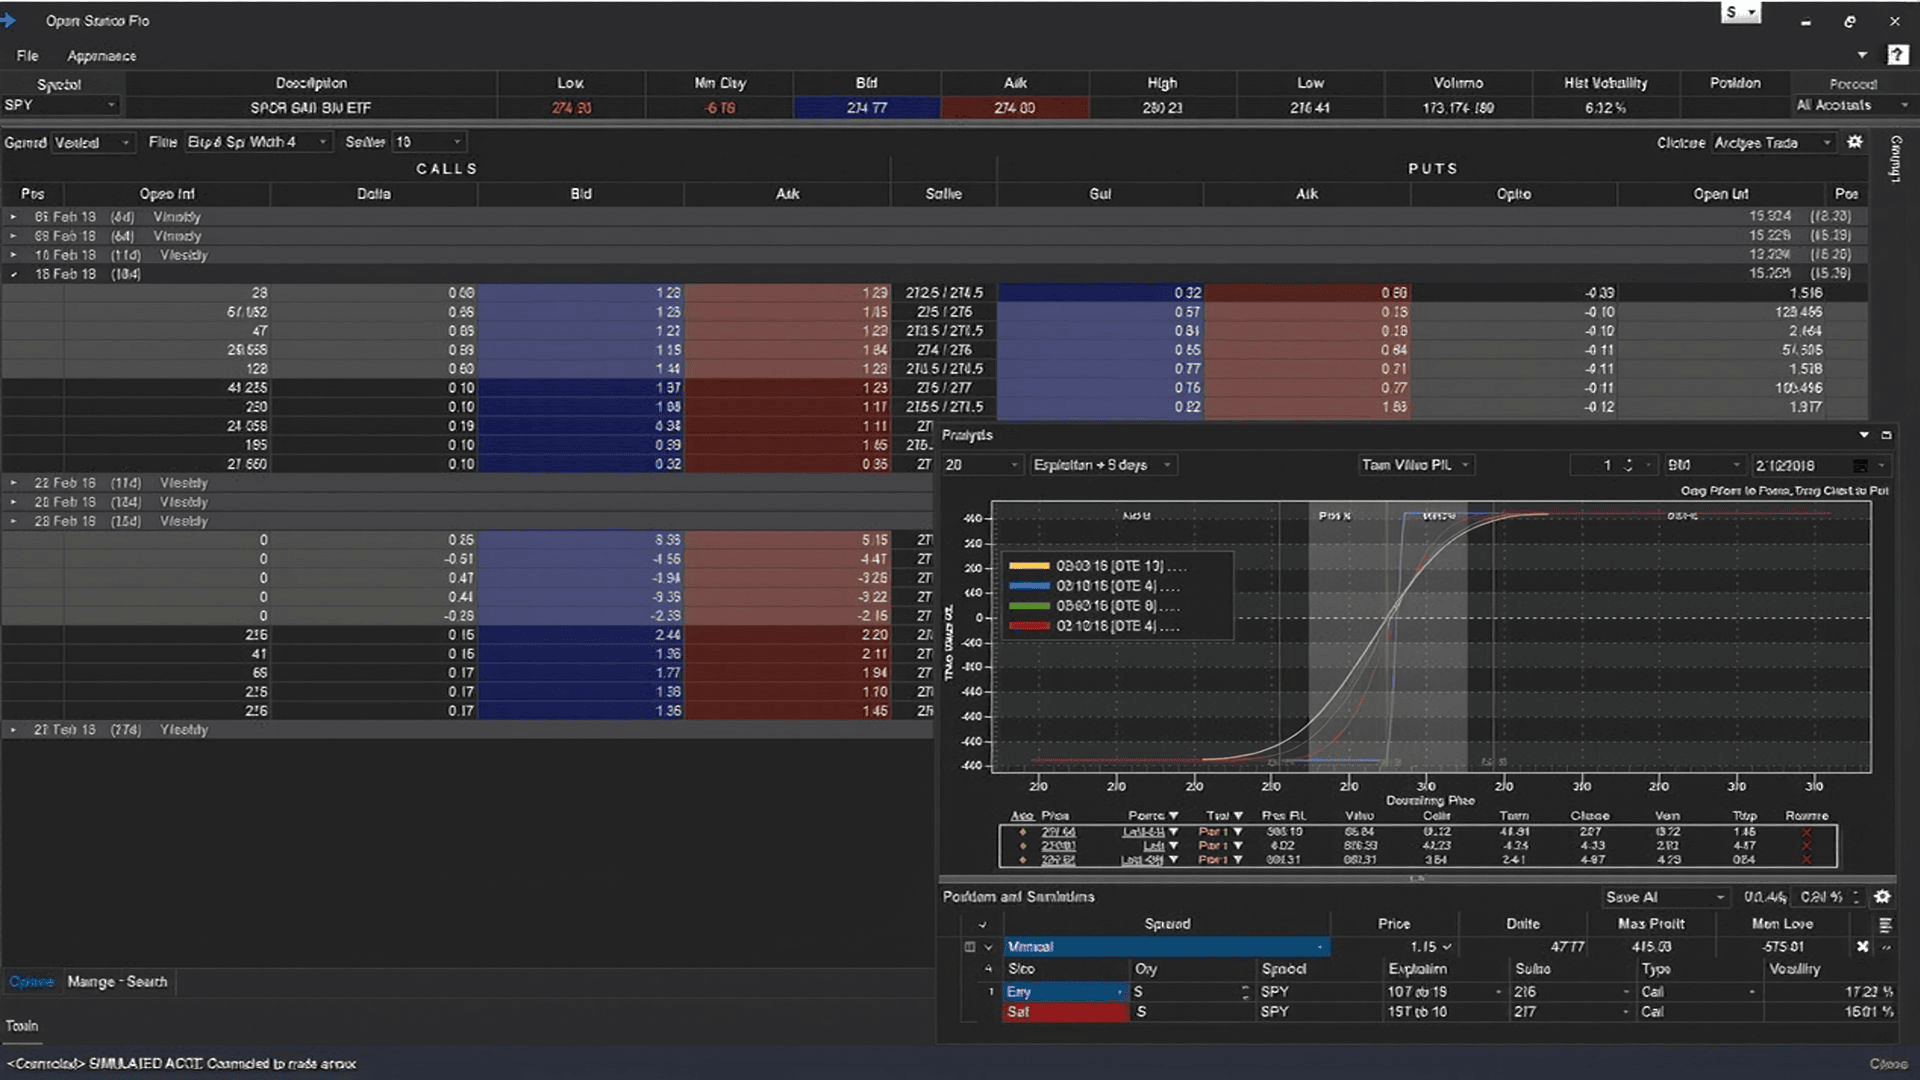
Task: Toggle the green plot line legend entry
Action: (1094, 606)
